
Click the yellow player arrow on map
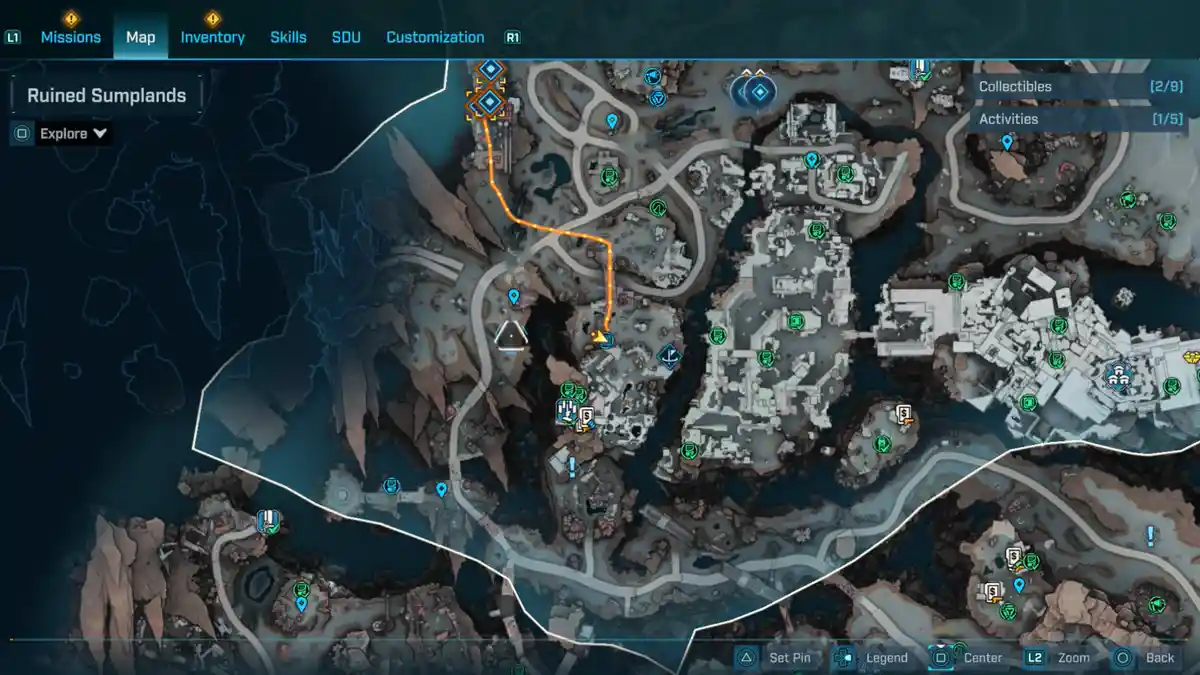pyautogui.click(x=600, y=338)
